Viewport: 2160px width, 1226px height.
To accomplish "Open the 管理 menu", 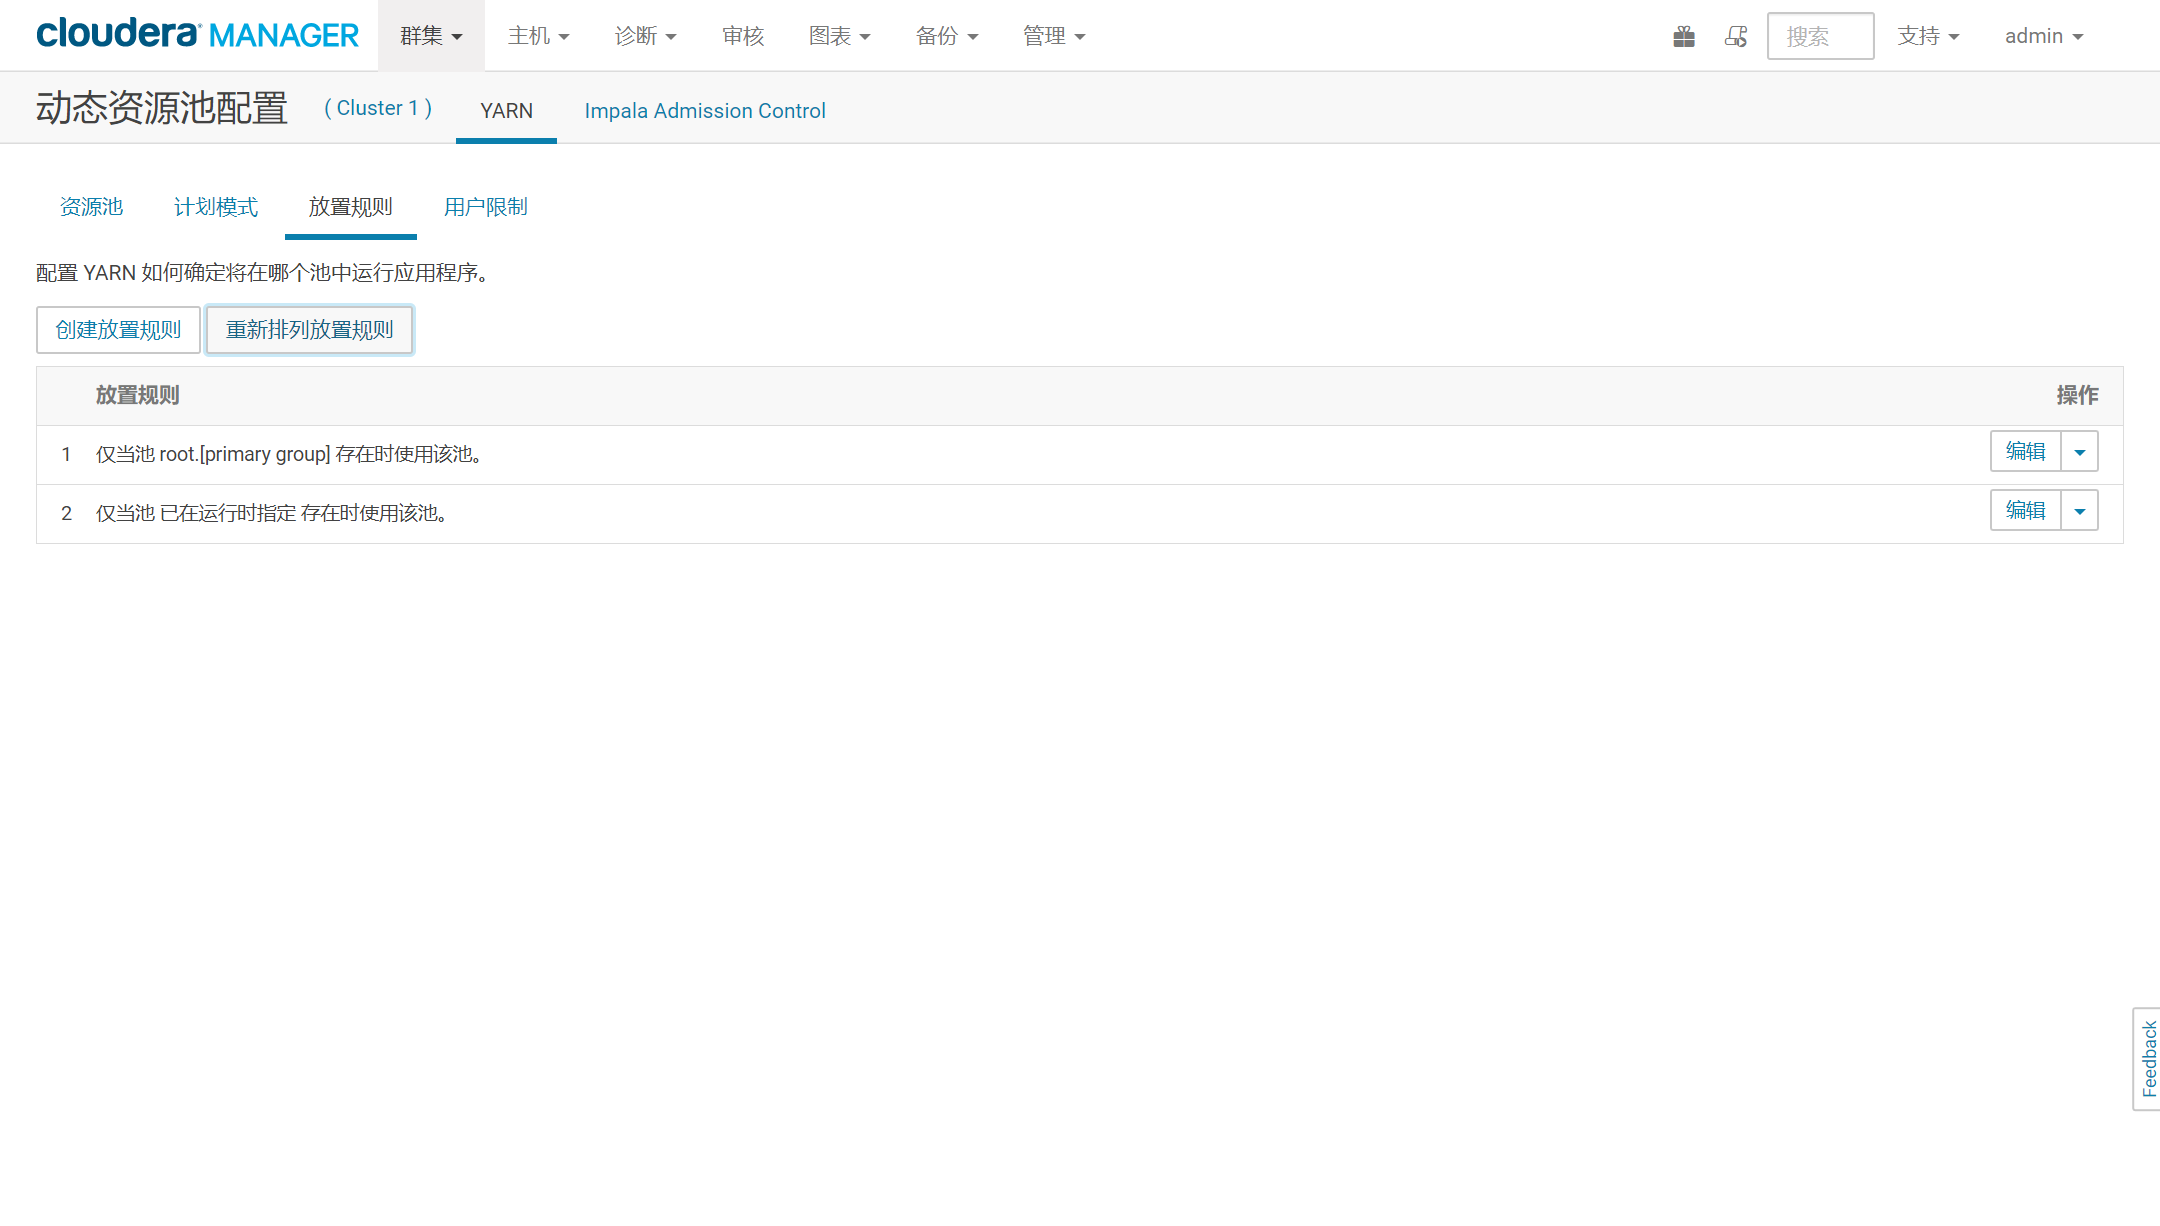I will pyautogui.click(x=1053, y=36).
